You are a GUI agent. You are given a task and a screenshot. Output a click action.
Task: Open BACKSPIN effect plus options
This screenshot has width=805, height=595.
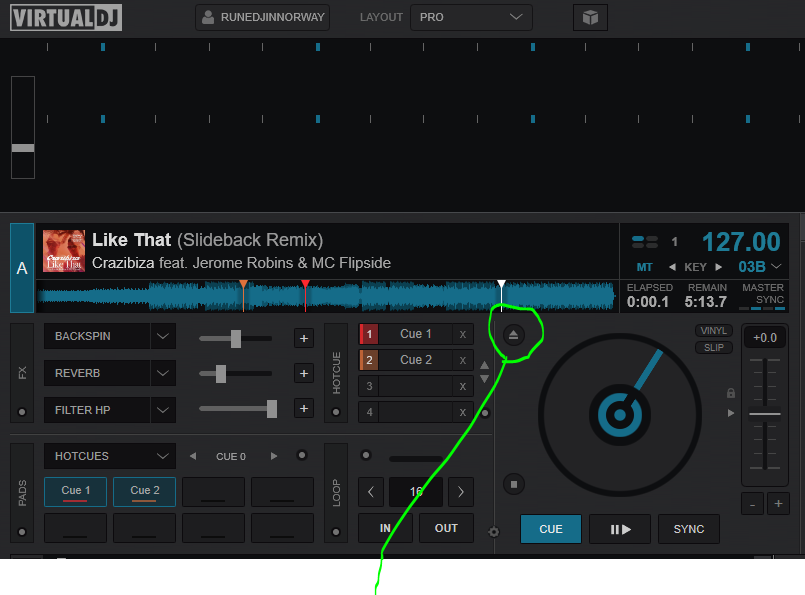point(304,338)
